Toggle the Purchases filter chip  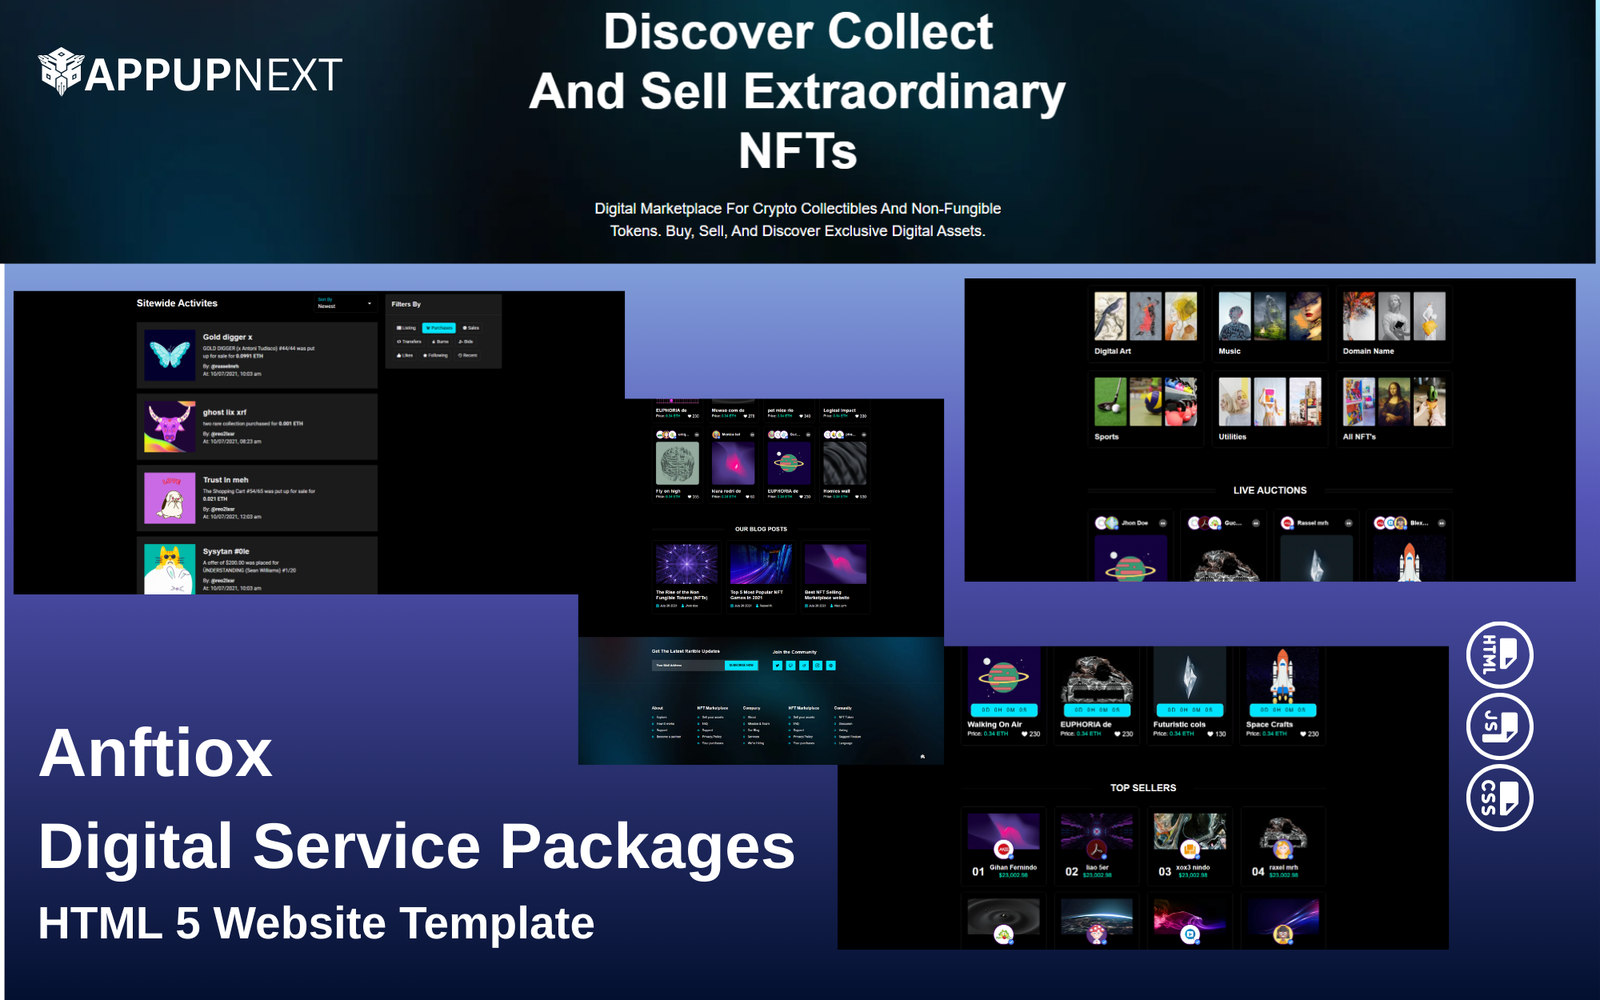click(439, 328)
